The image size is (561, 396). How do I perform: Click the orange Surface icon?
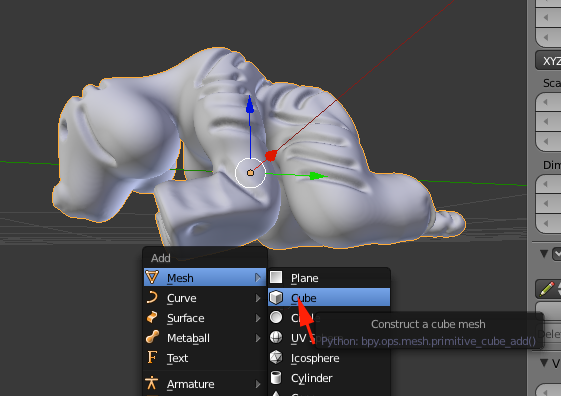[x=152, y=318]
